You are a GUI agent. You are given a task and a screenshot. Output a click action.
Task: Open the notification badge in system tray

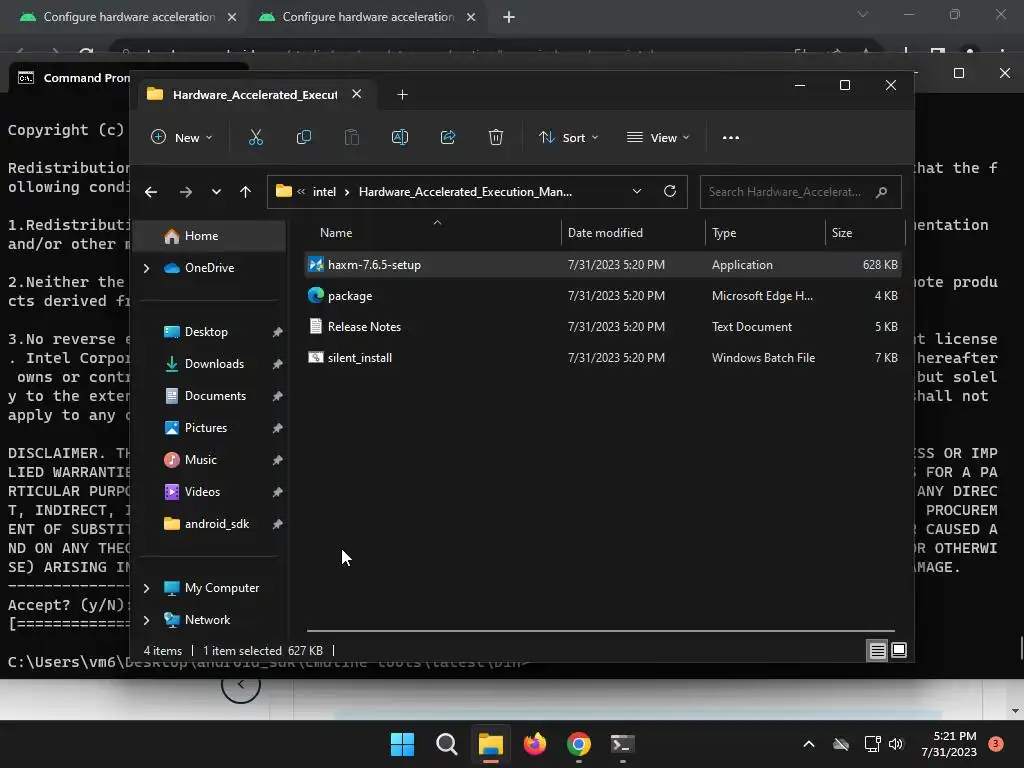996,744
